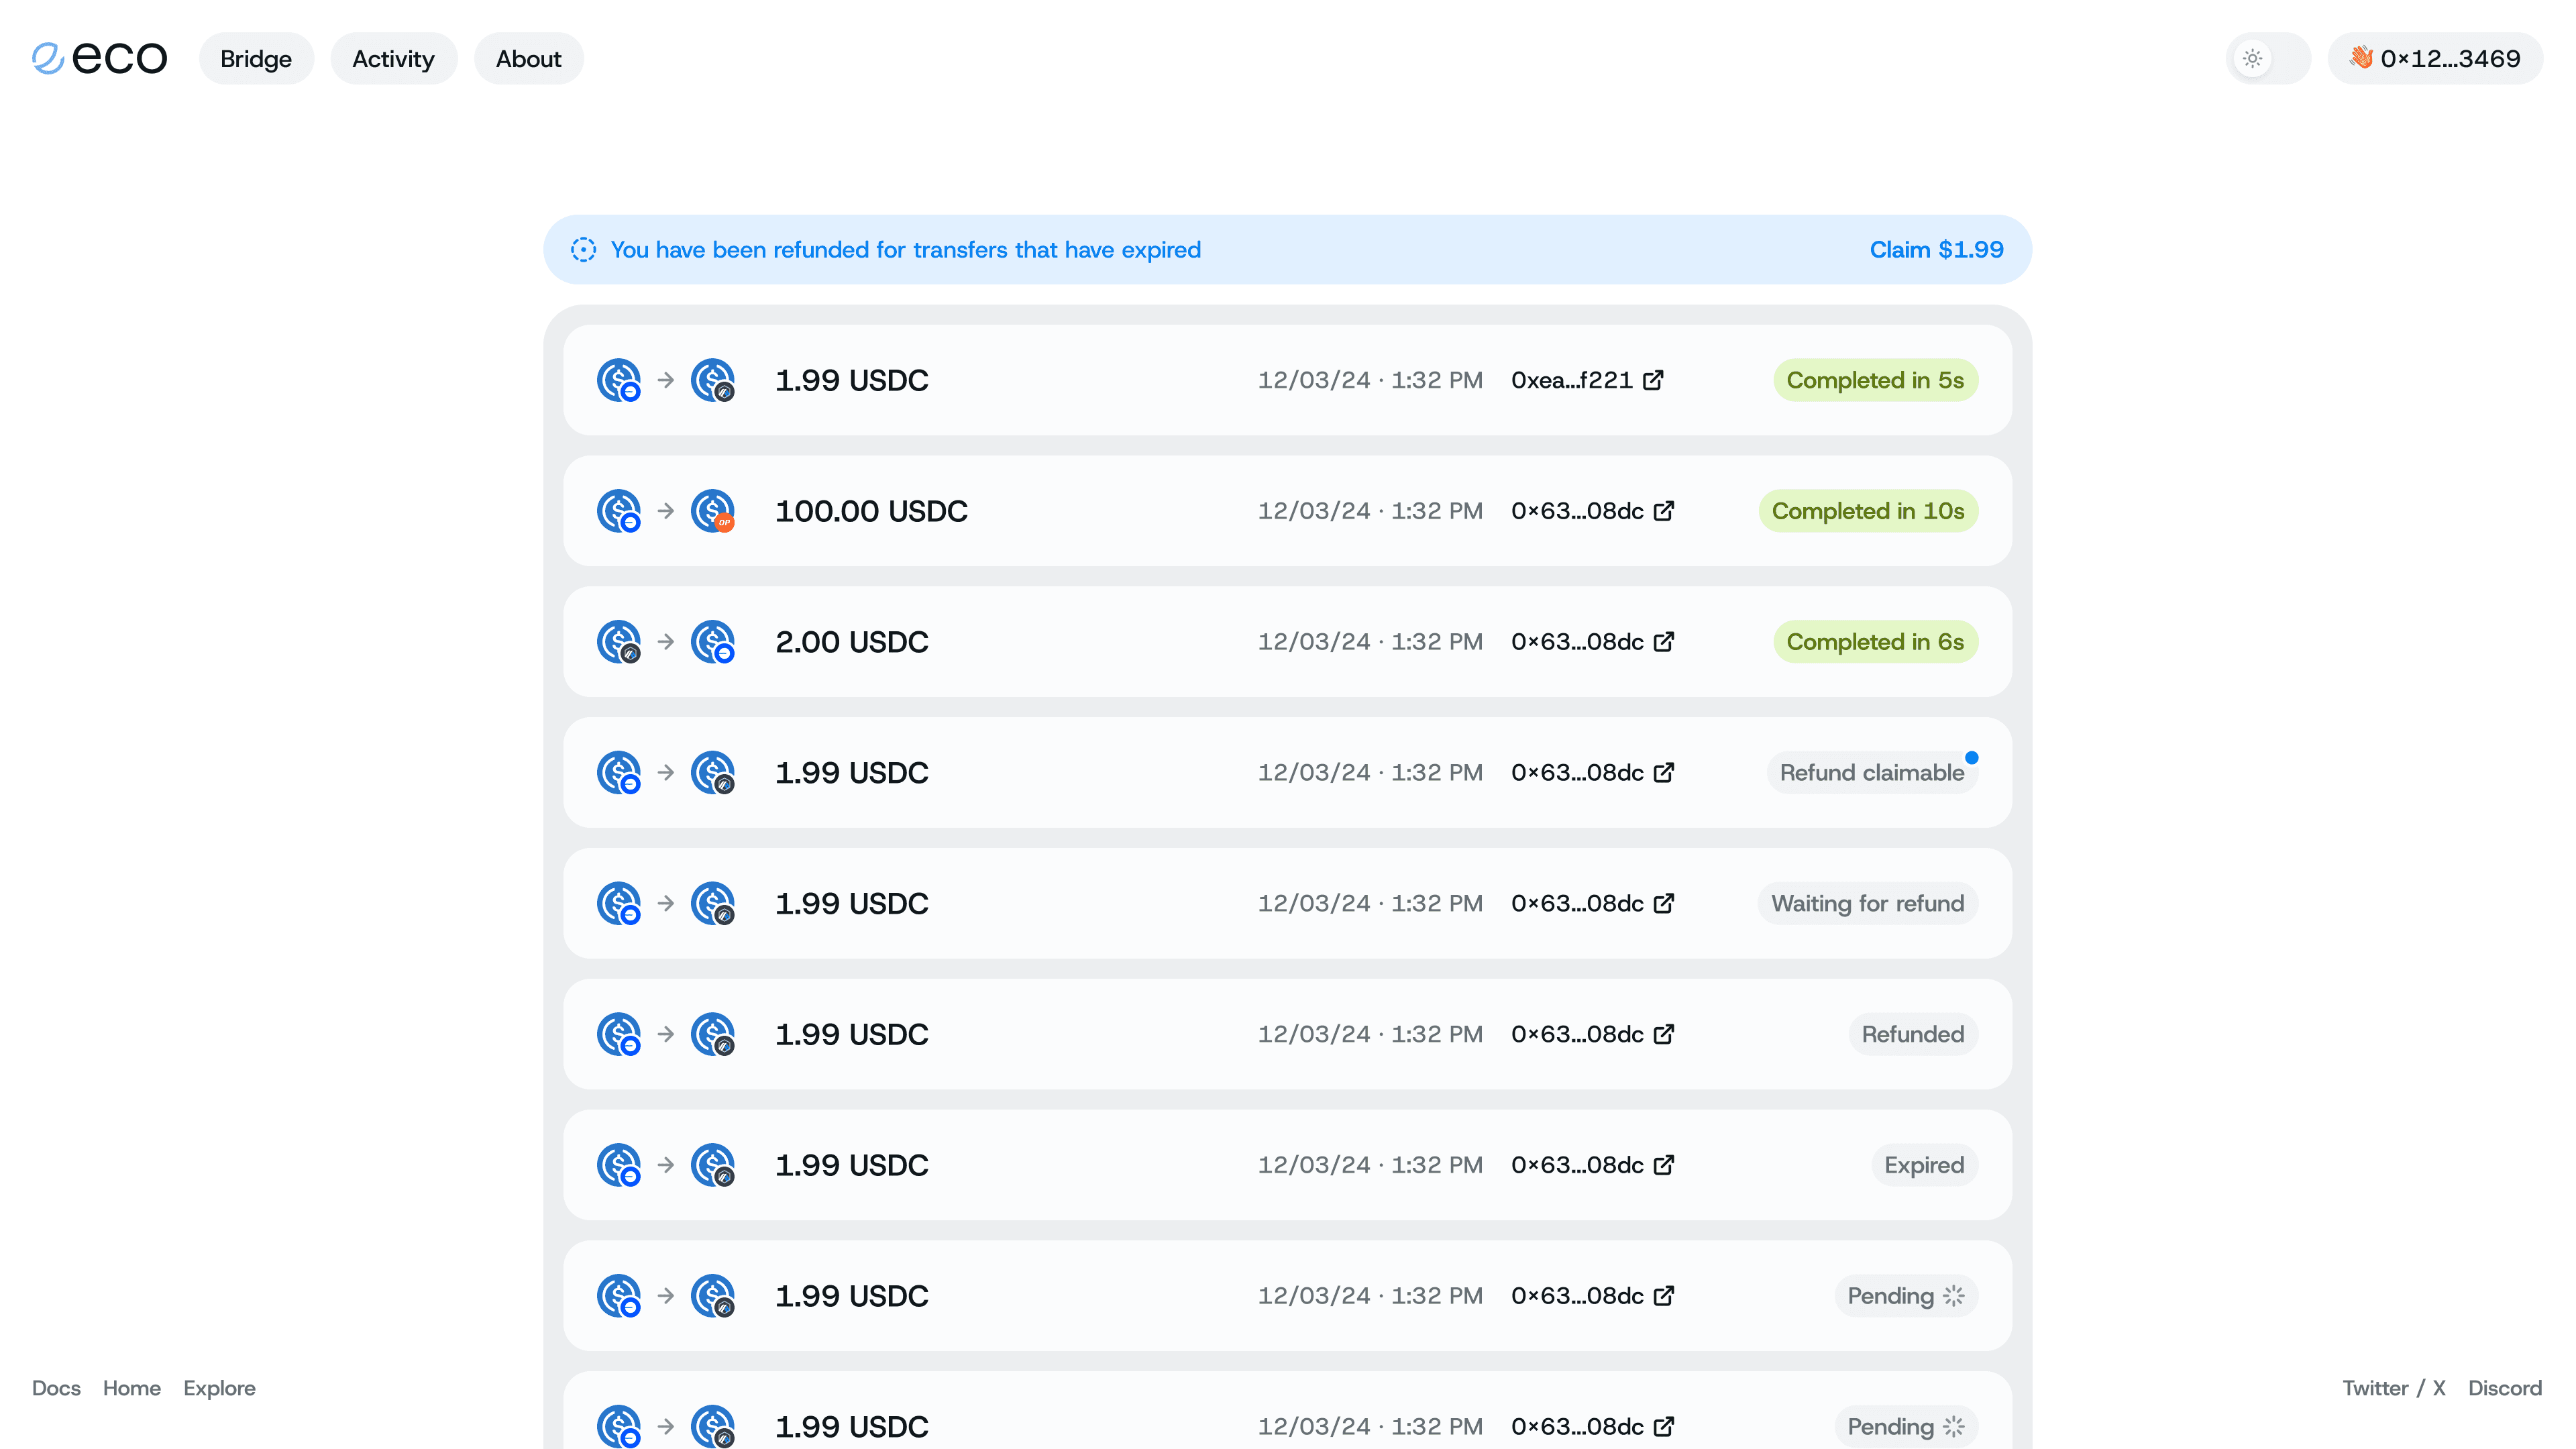Image resolution: width=2576 pixels, height=1449 pixels.
Task: Click the Completed in 6s badge
Action: coord(1875,642)
